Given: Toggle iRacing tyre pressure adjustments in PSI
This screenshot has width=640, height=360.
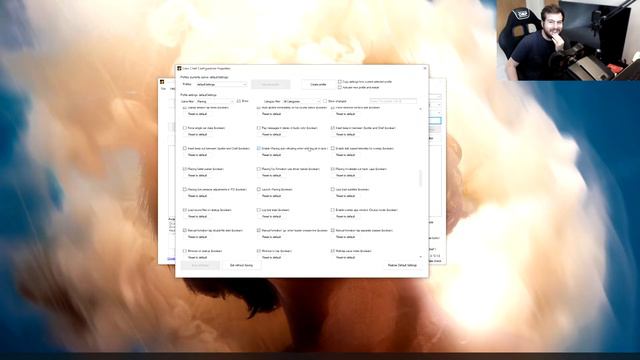Looking at the screenshot, I should (x=185, y=189).
